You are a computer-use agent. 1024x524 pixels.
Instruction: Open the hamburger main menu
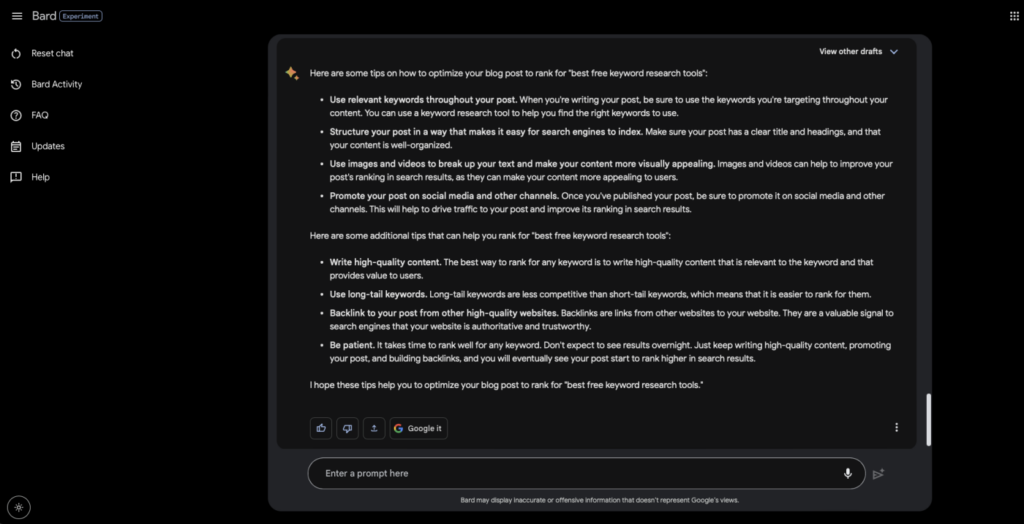[x=17, y=16]
